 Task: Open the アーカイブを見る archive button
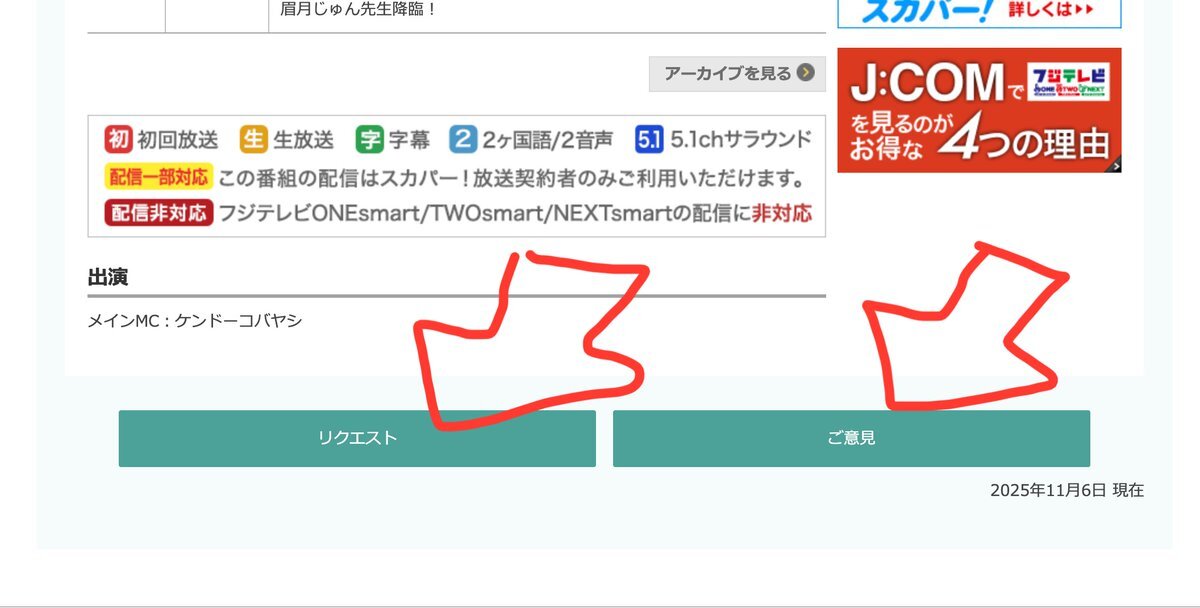737,73
